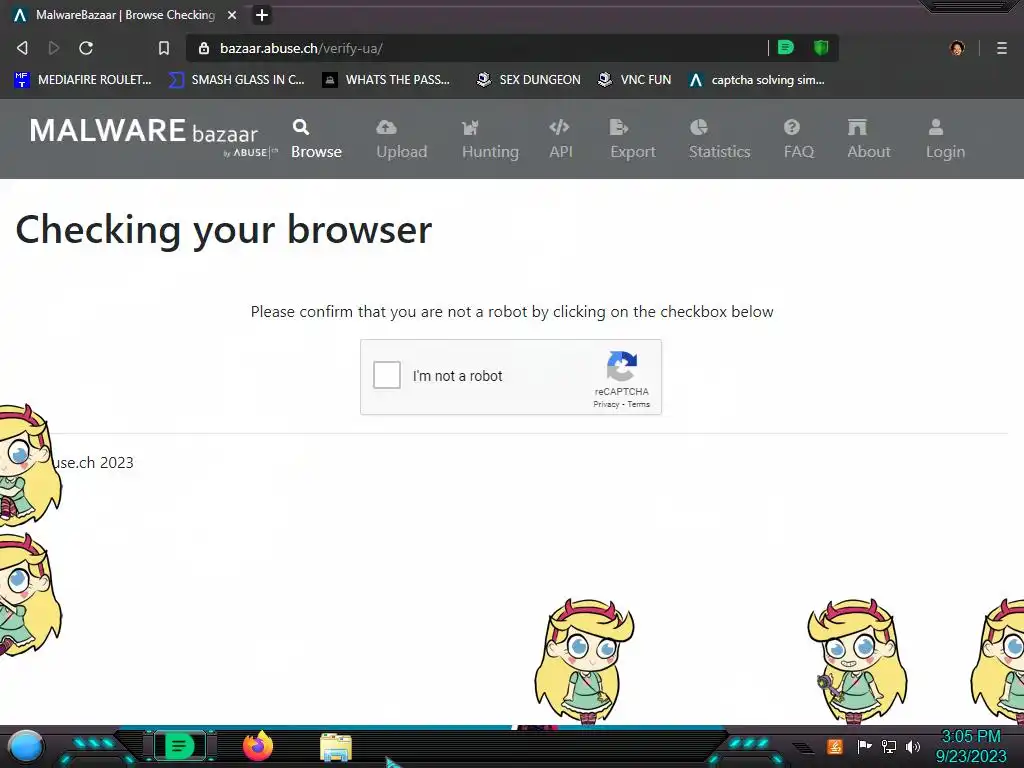Click the Start orb on the taskbar
Viewport: 1024px width, 768px height.
tap(26, 746)
